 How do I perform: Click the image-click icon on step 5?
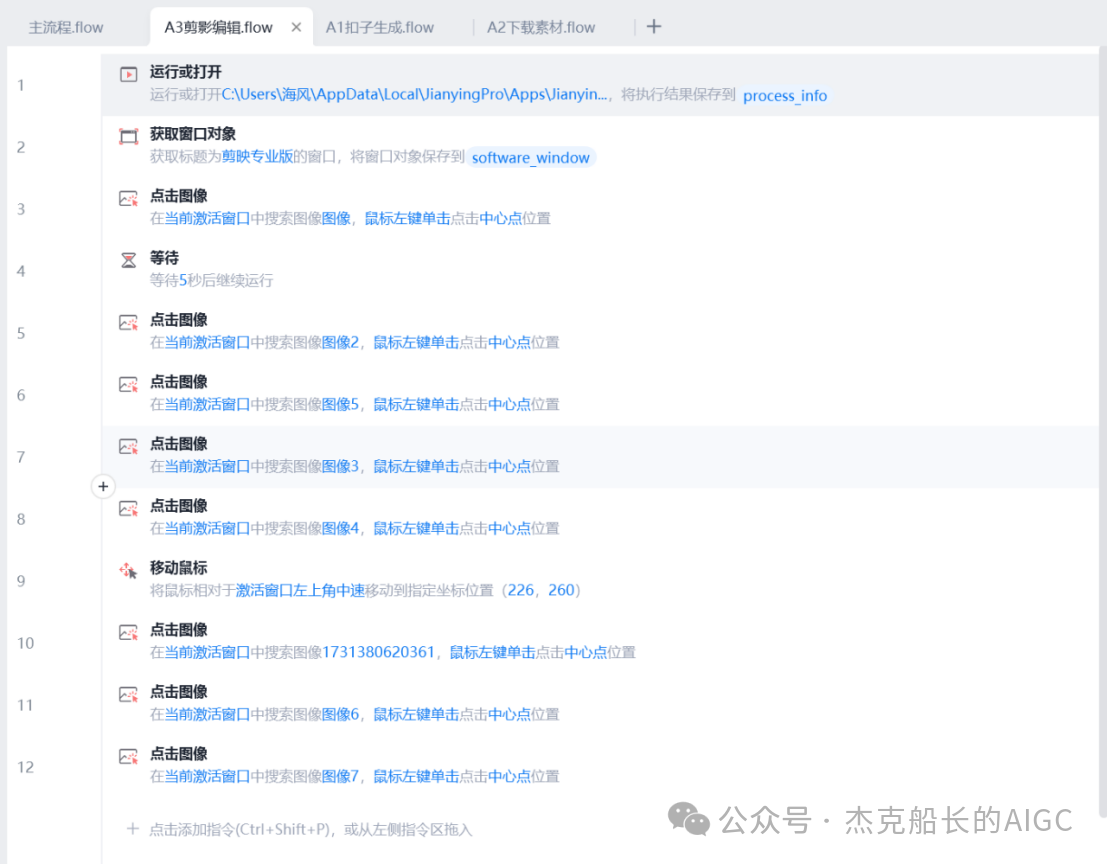pyautogui.click(x=127, y=320)
